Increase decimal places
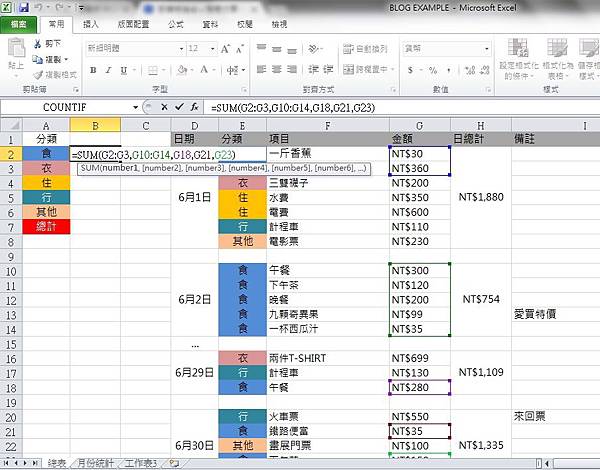 tap(470, 70)
